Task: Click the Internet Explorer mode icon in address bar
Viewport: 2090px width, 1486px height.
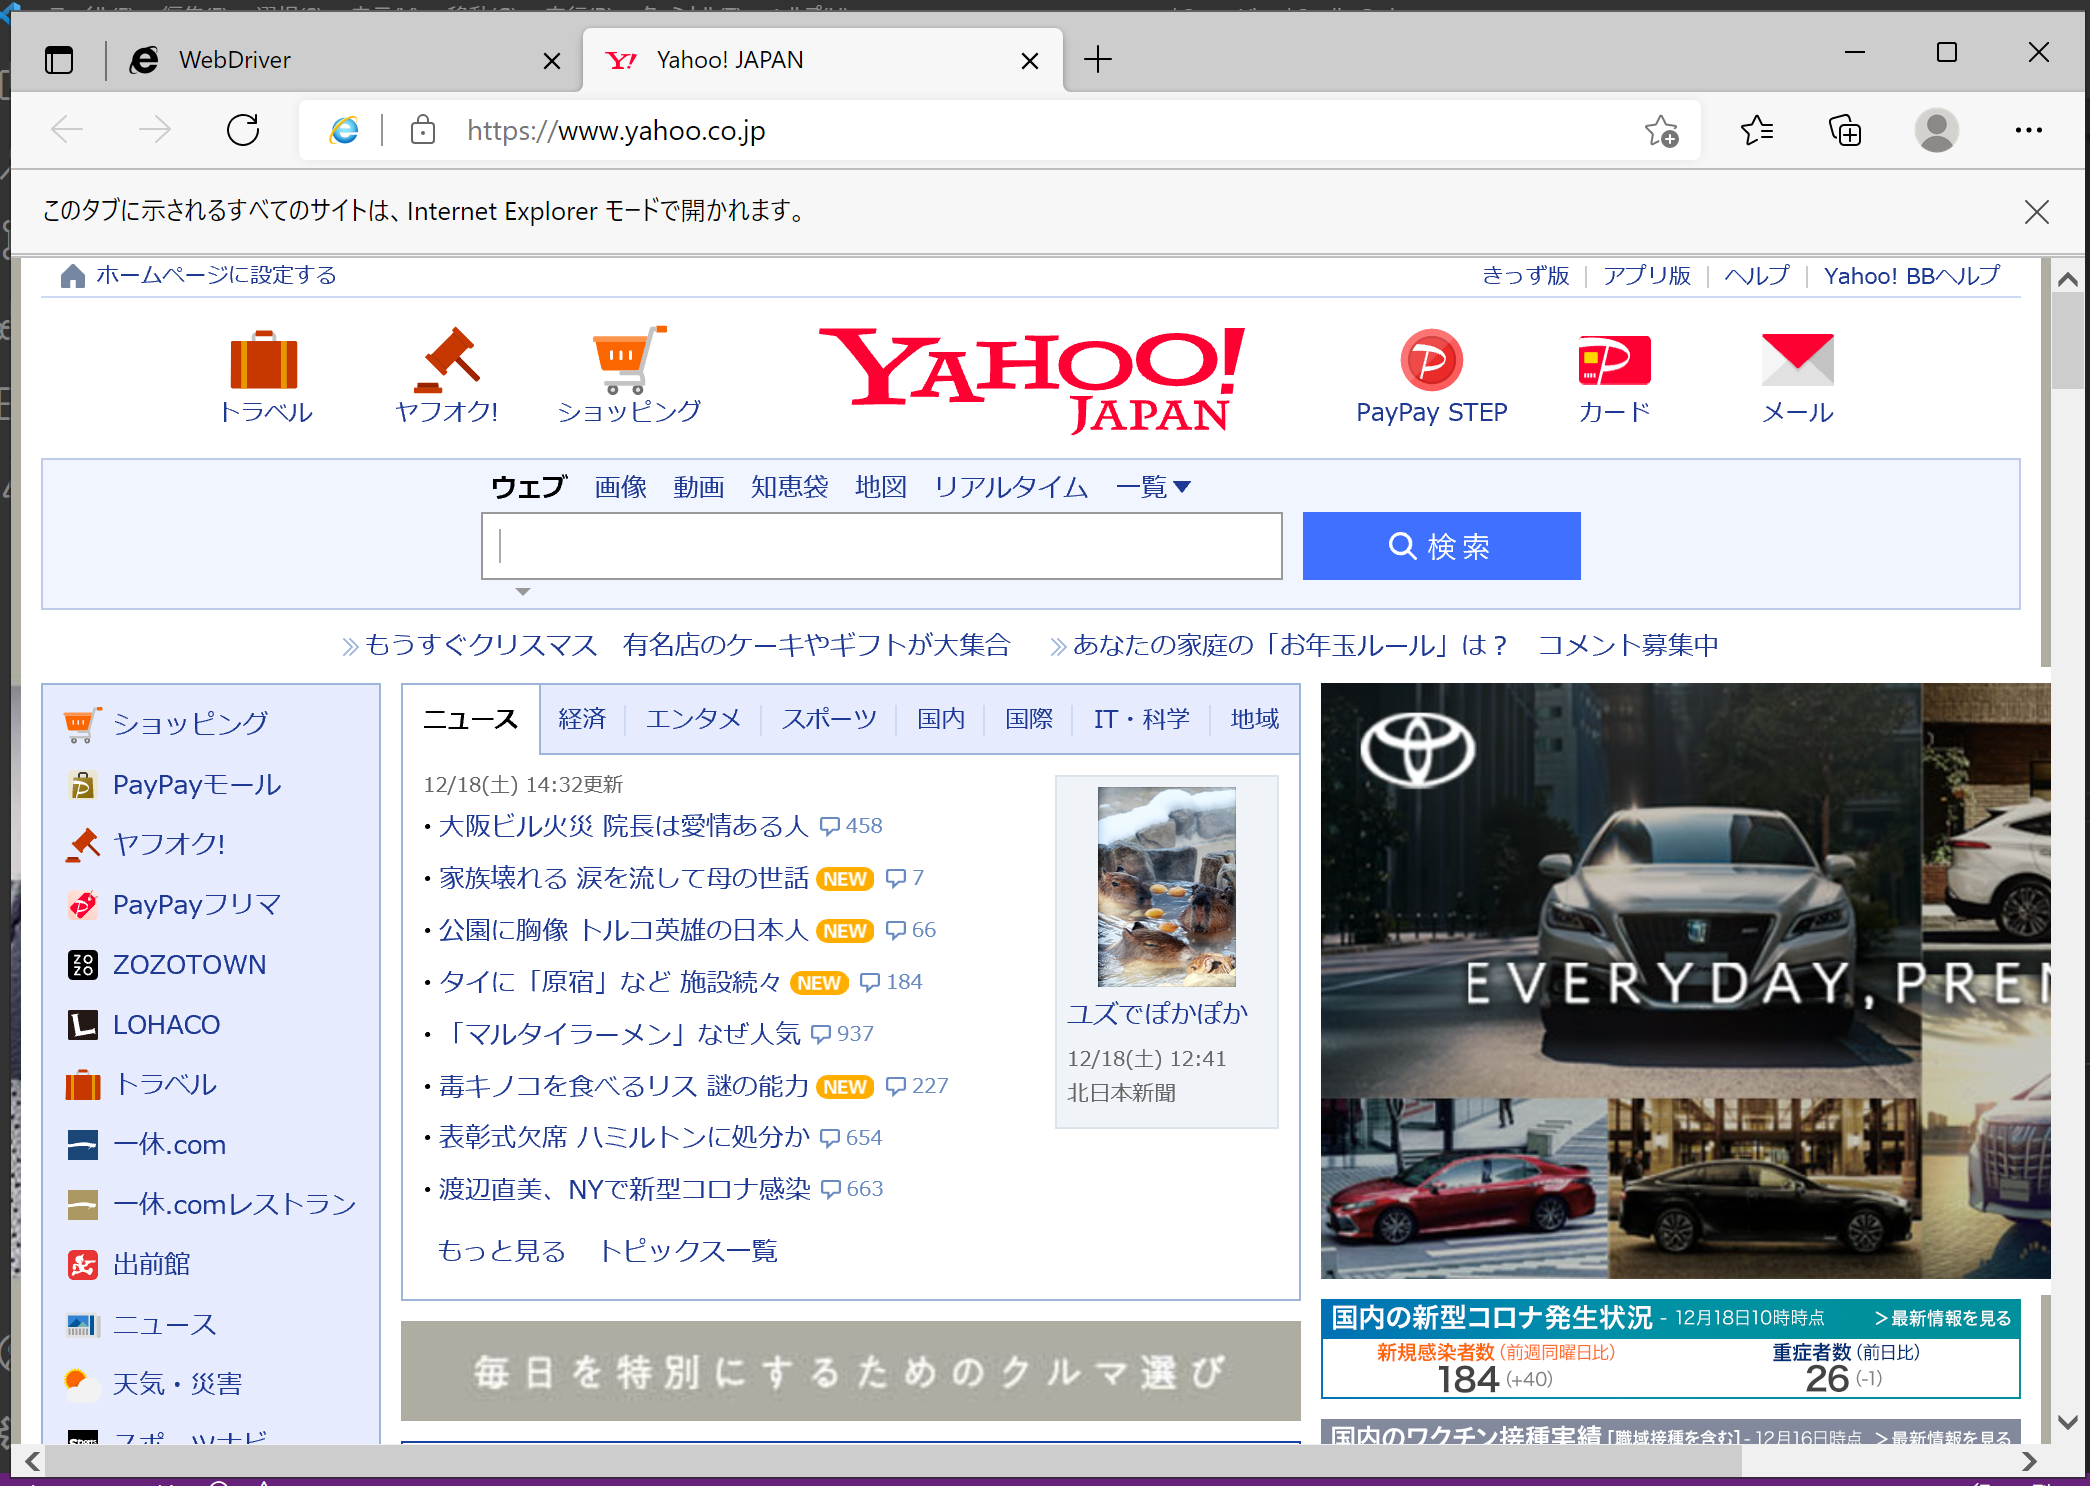Action: coord(344,130)
